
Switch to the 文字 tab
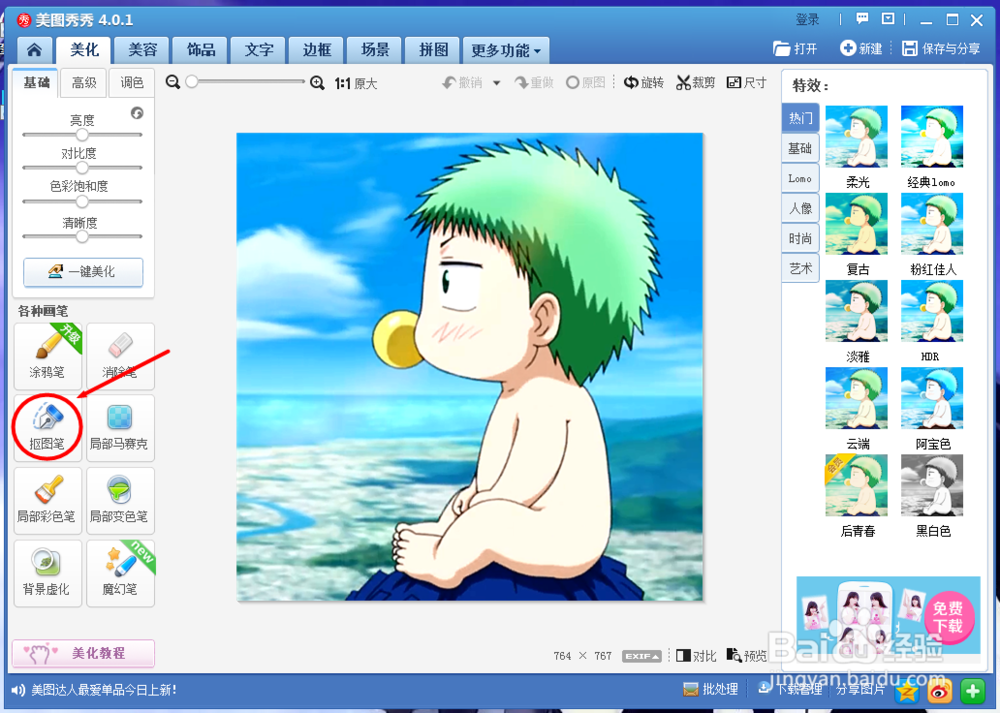point(259,50)
